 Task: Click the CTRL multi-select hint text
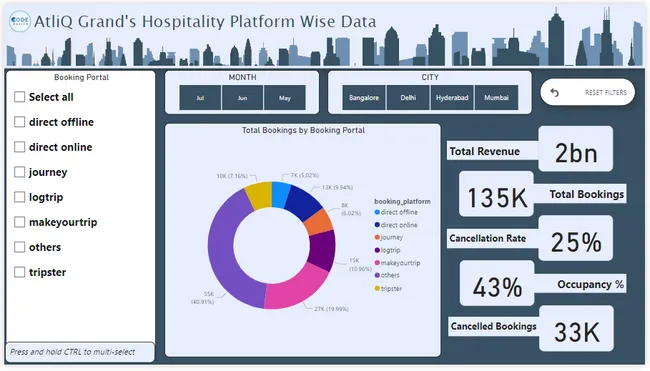pyautogui.click(x=73, y=352)
